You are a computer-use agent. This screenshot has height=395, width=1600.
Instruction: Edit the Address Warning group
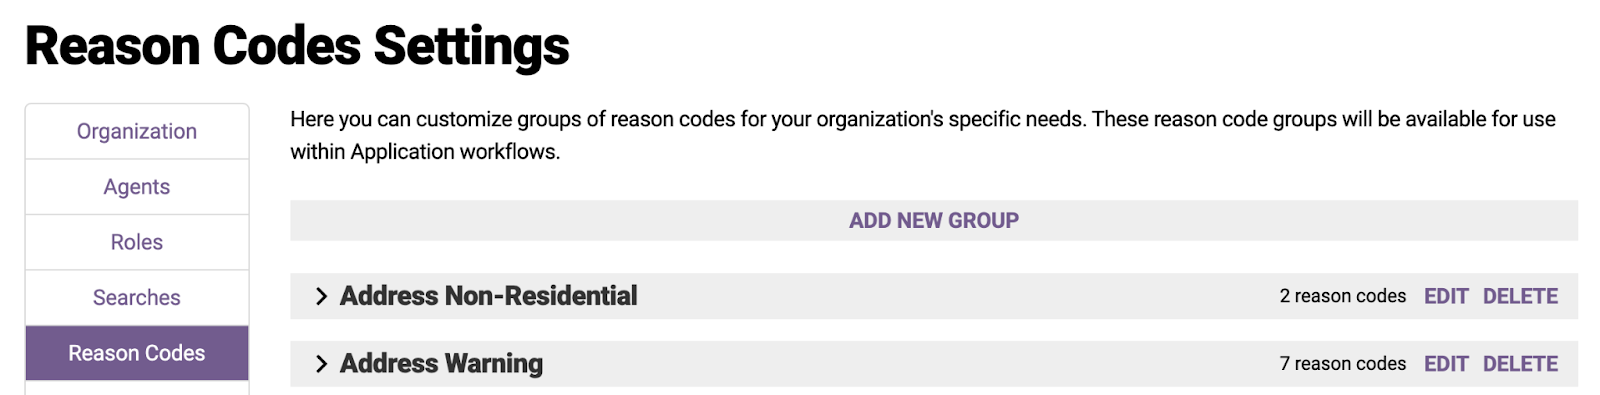click(1446, 364)
